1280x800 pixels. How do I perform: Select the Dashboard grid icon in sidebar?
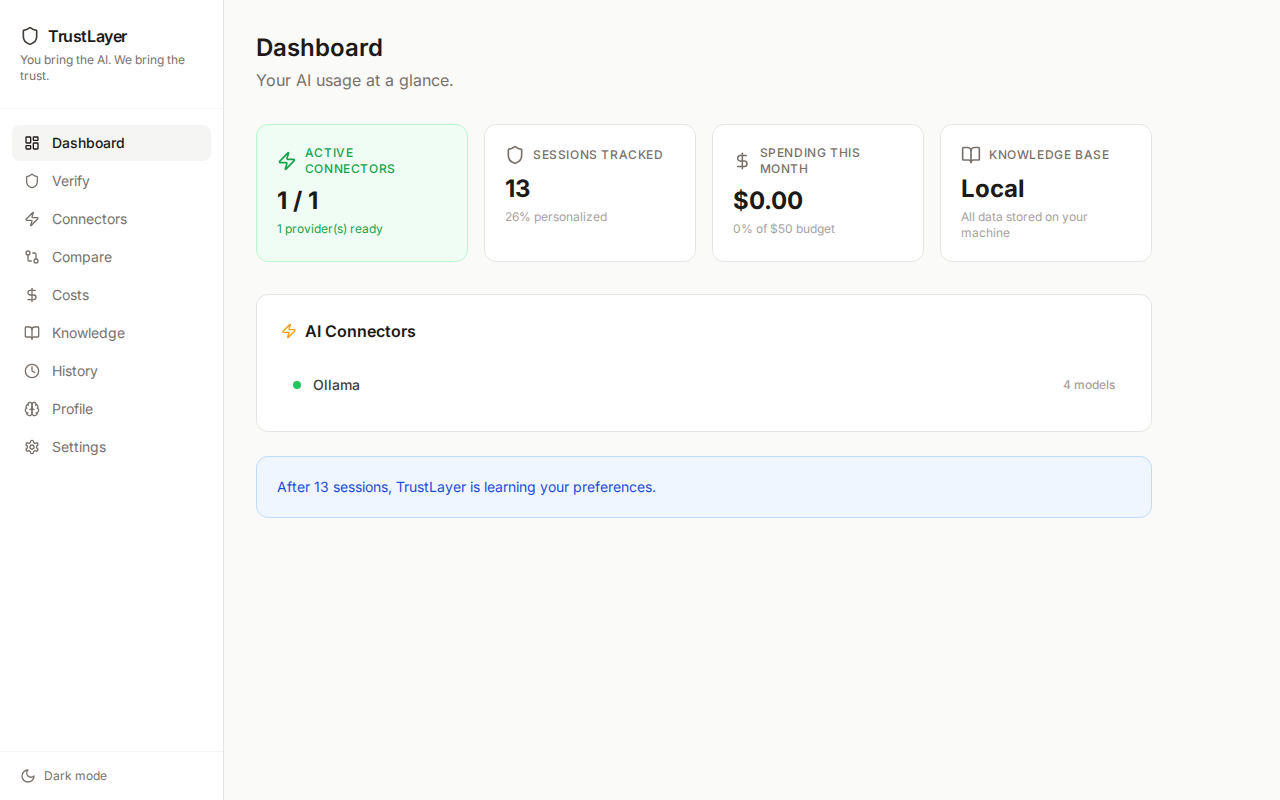click(31, 142)
